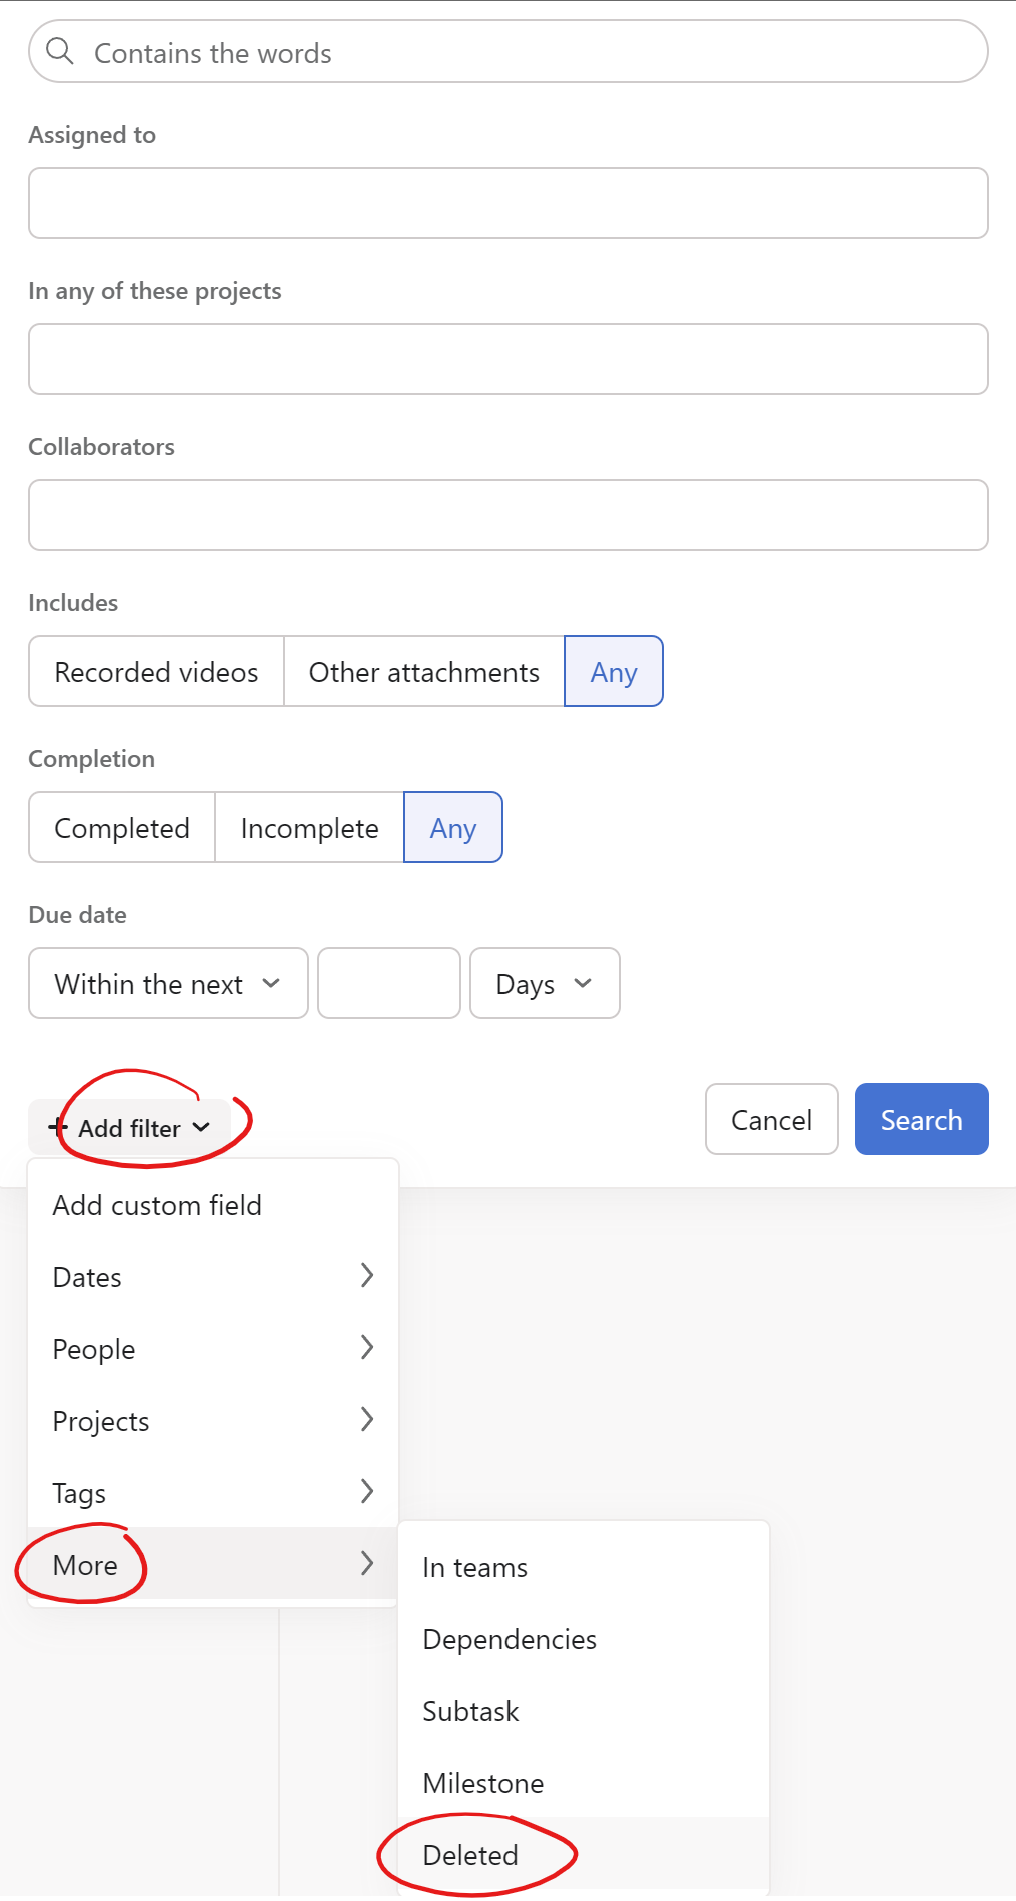Image resolution: width=1016 pixels, height=1901 pixels.
Task: Expand the Dates submenu
Action: click(x=212, y=1277)
